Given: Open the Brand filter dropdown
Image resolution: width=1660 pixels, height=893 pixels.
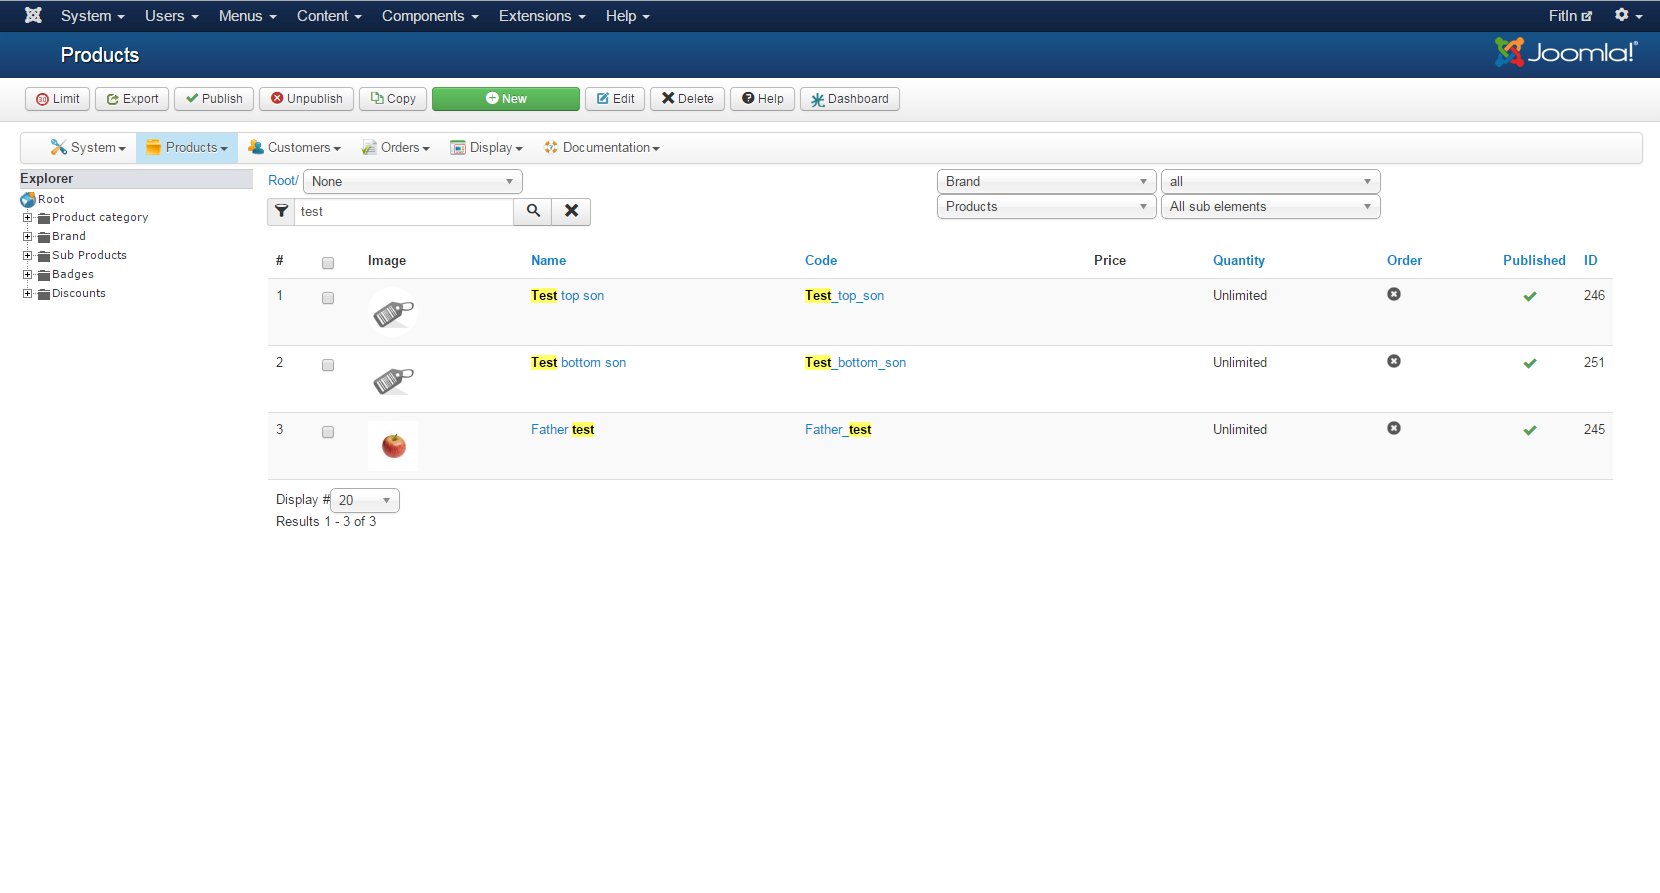Looking at the screenshot, I should pyautogui.click(x=1046, y=181).
